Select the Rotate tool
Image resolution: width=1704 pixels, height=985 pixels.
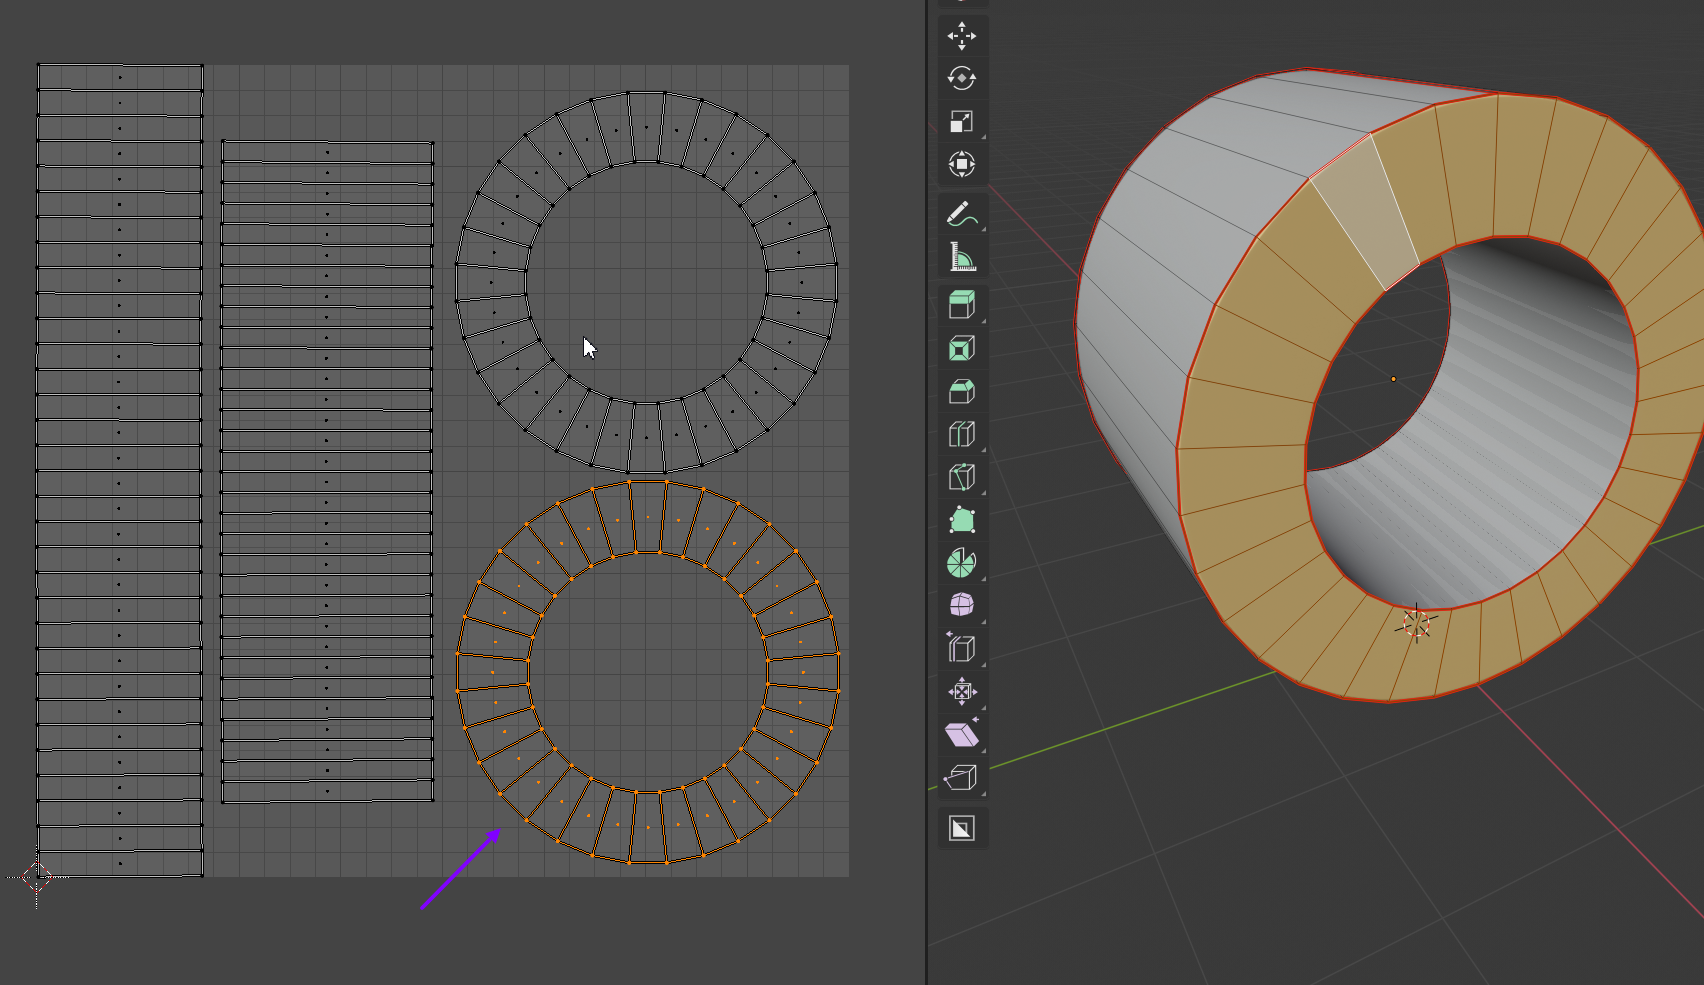pyautogui.click(x=962, y=79)
